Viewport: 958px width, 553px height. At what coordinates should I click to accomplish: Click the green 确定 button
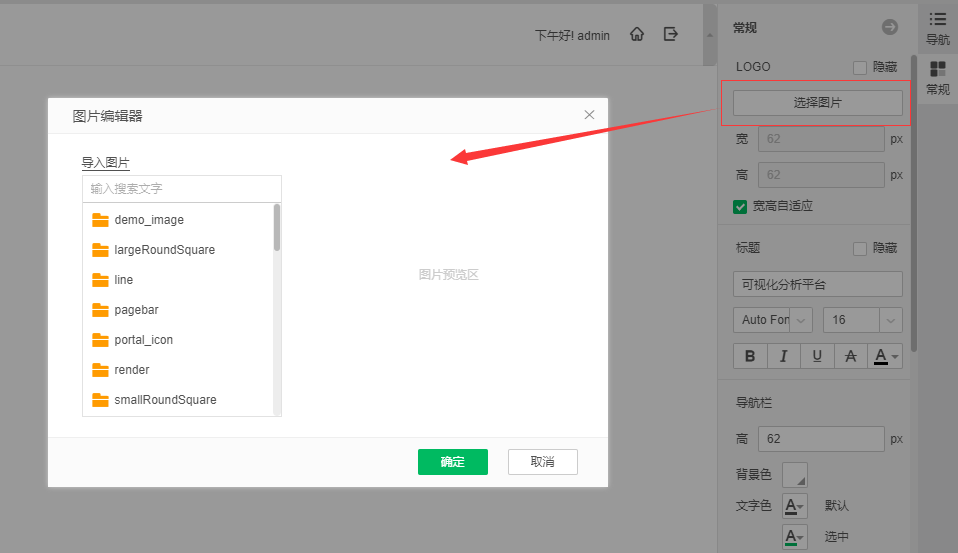coord(453,462)
